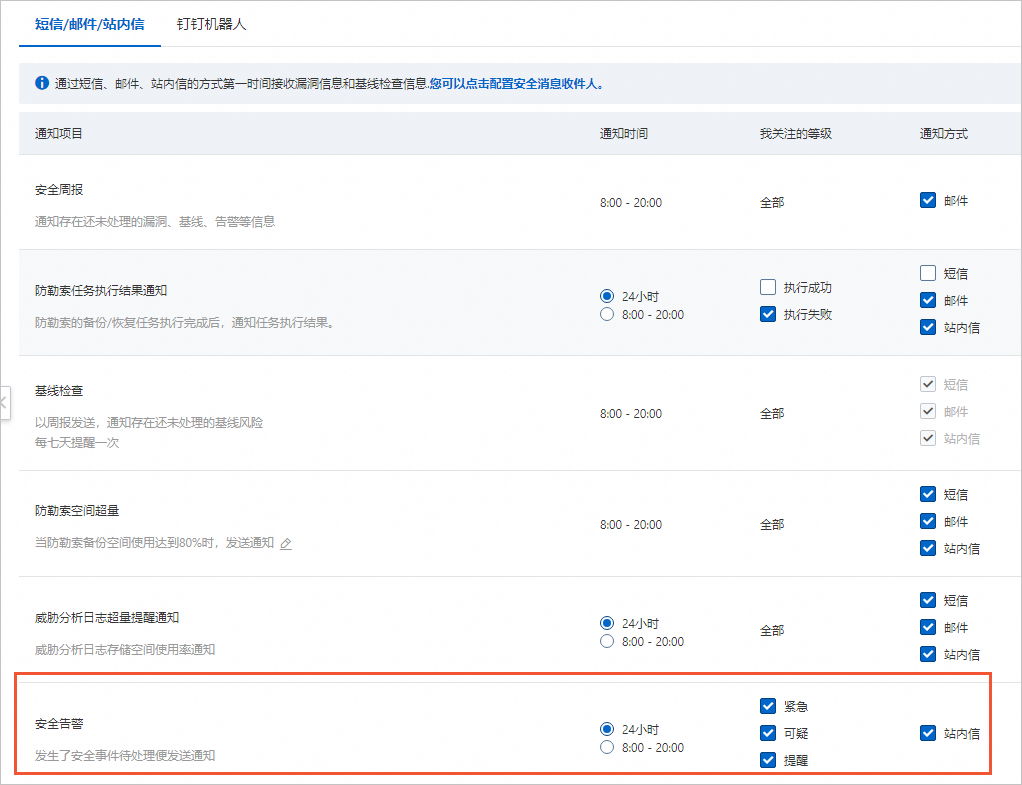Uncheck the 执行失败 level checkbox
Screen dimensions: 1022x785
click(768, 314)
